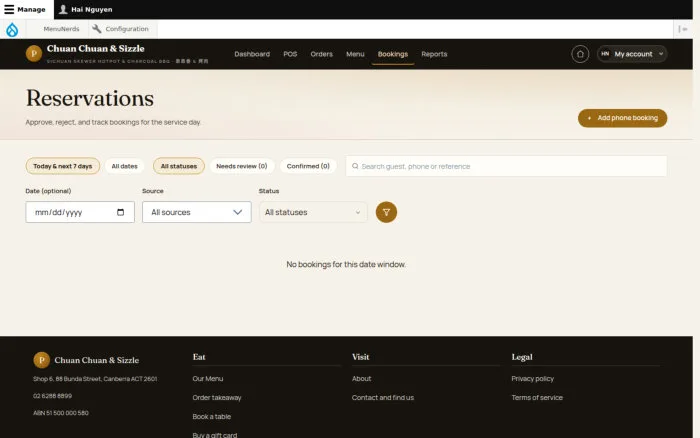The image size is (700, 438).
Task: Click the Drupal drop logo
Action: tap(12, 29)
